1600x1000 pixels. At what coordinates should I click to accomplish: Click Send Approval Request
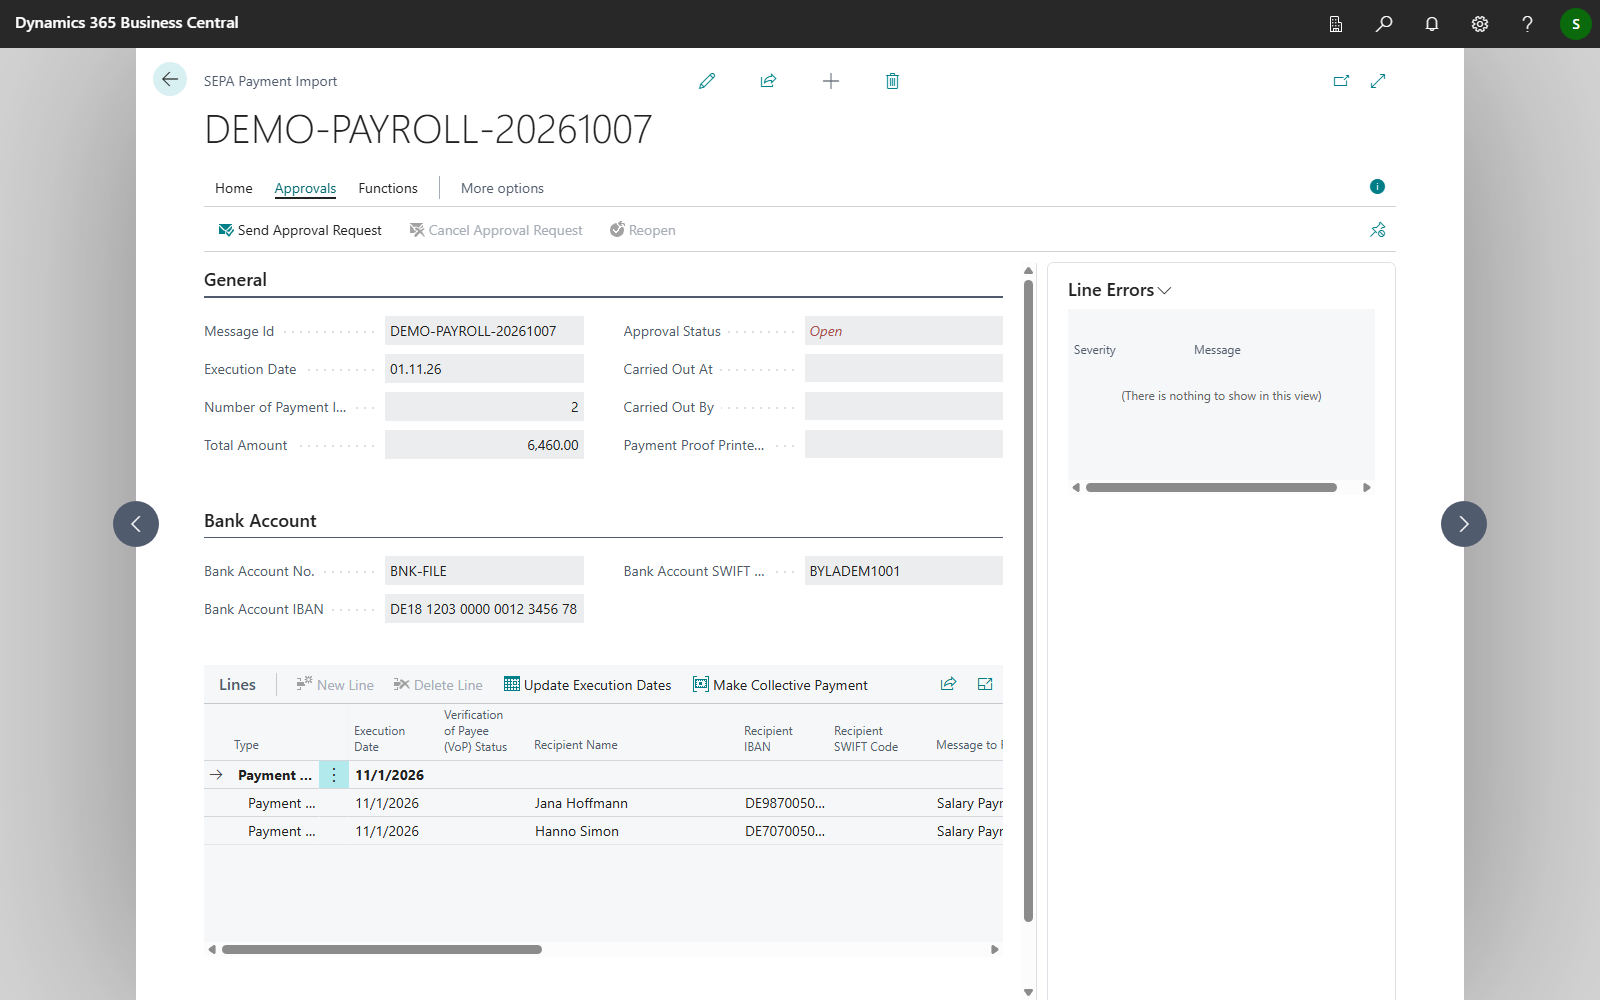point(300,230)
